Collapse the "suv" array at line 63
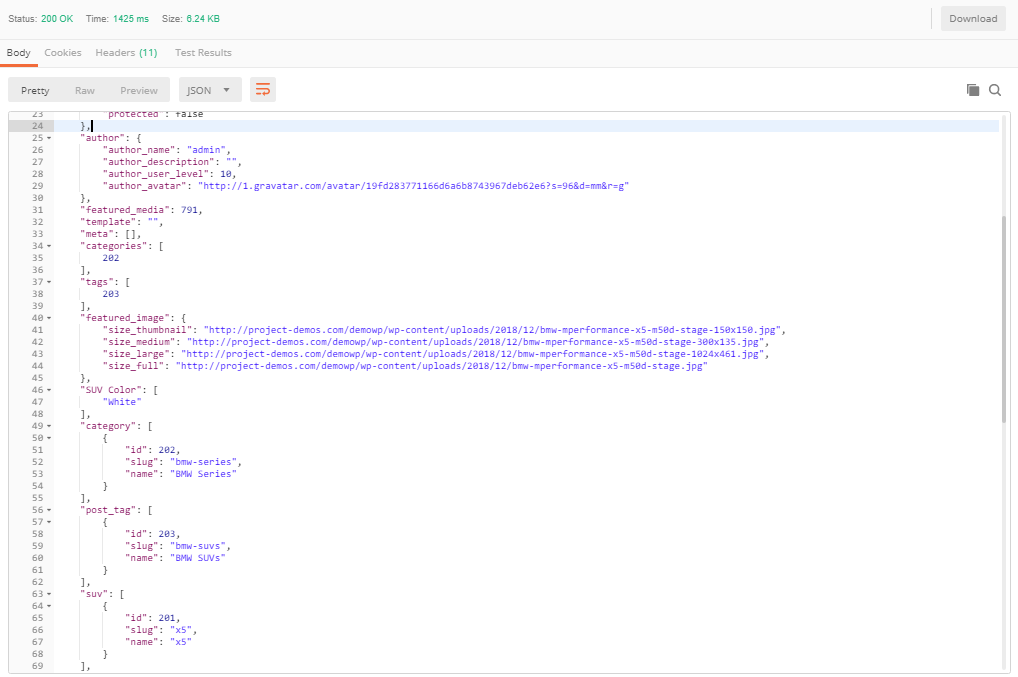 [49, 594]
